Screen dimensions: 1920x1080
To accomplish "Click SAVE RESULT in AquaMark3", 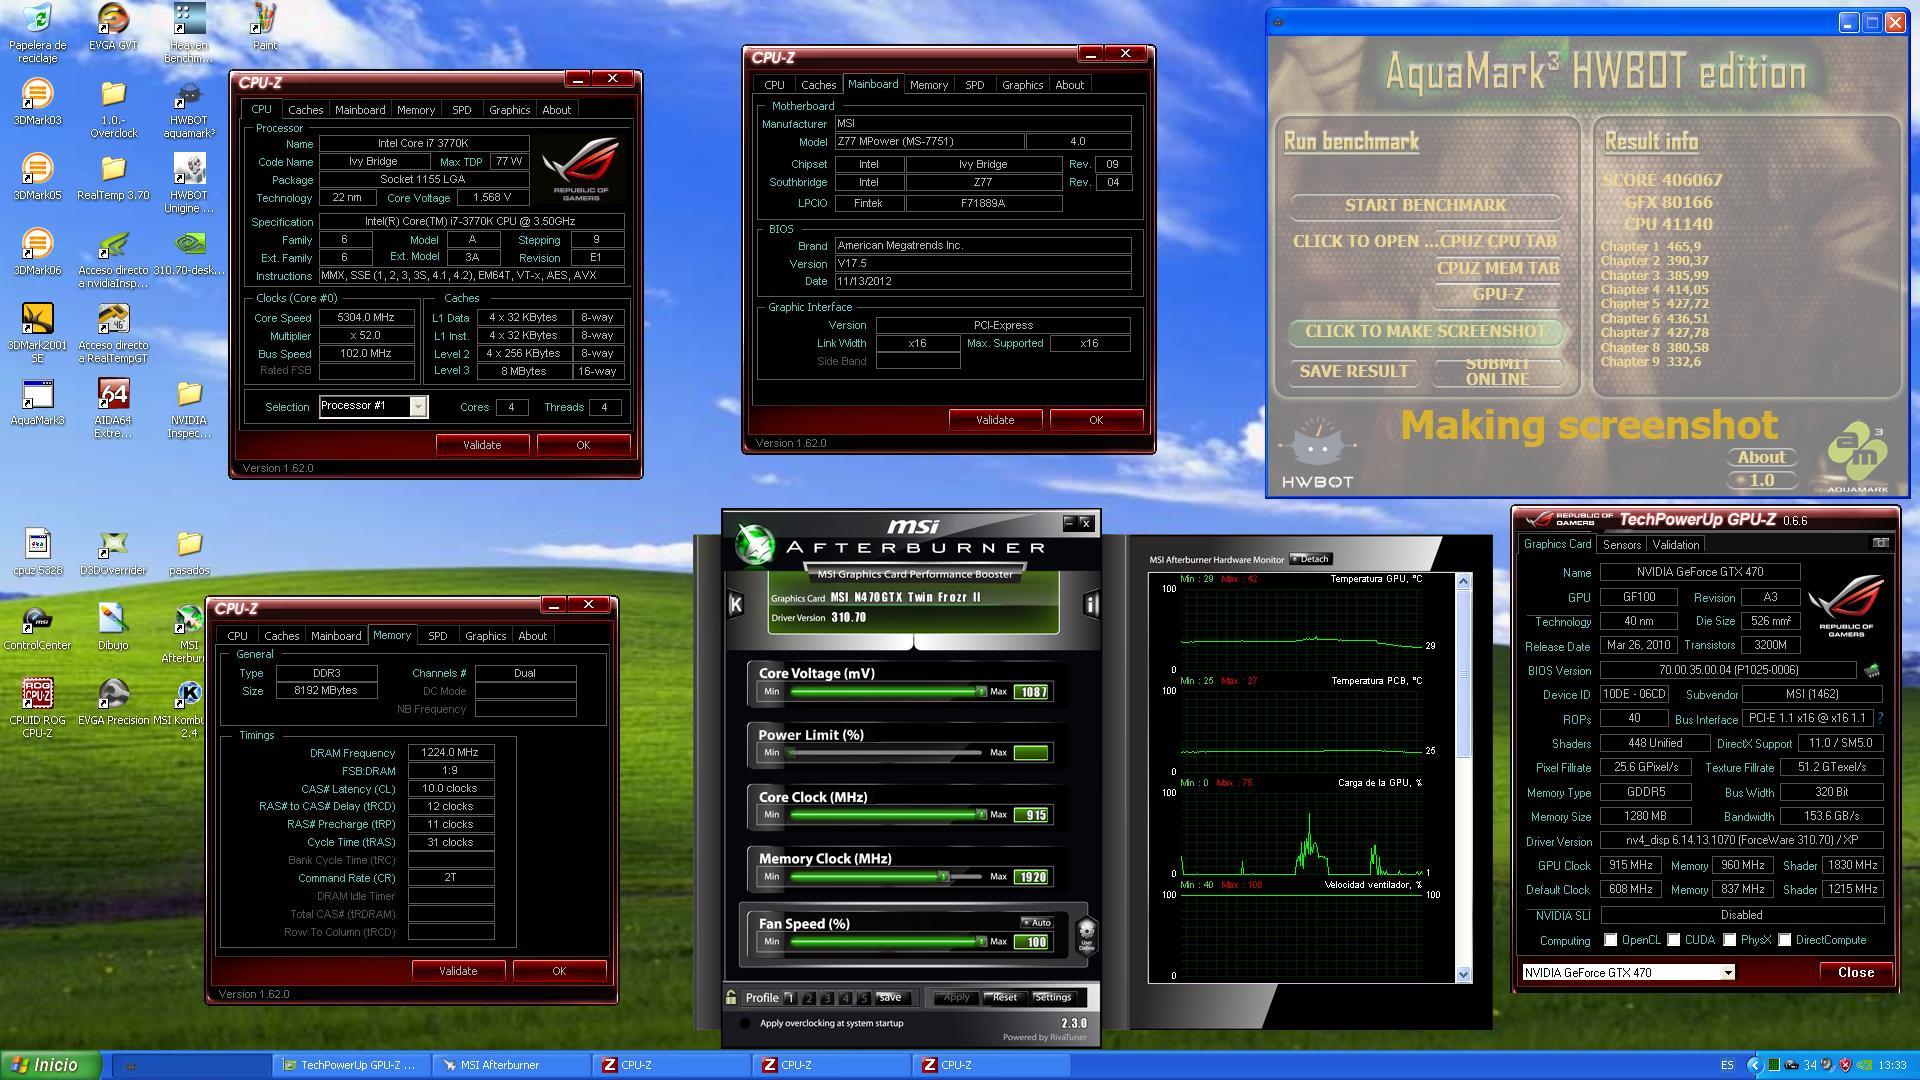I will [1353, 371].
